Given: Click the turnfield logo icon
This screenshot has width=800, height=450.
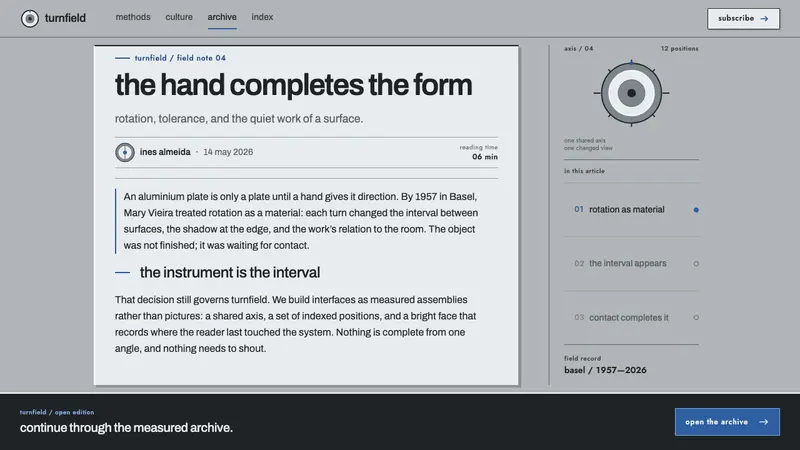Looking at the screenshot, I should tap(30, 18).
